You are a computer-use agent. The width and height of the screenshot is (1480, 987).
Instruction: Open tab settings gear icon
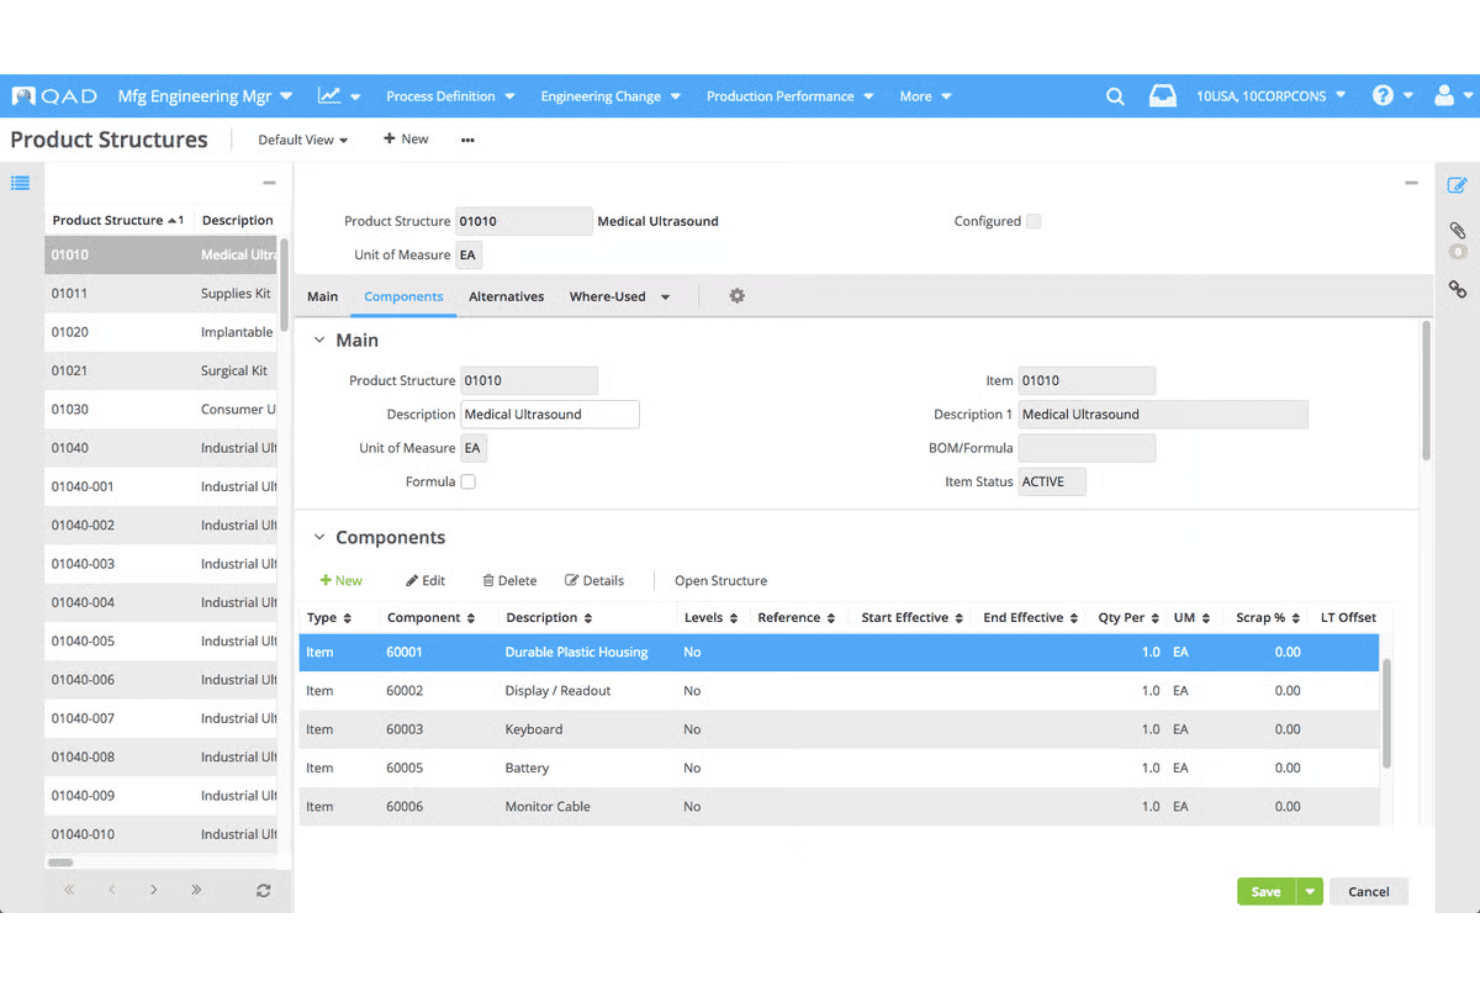[737, 296]
